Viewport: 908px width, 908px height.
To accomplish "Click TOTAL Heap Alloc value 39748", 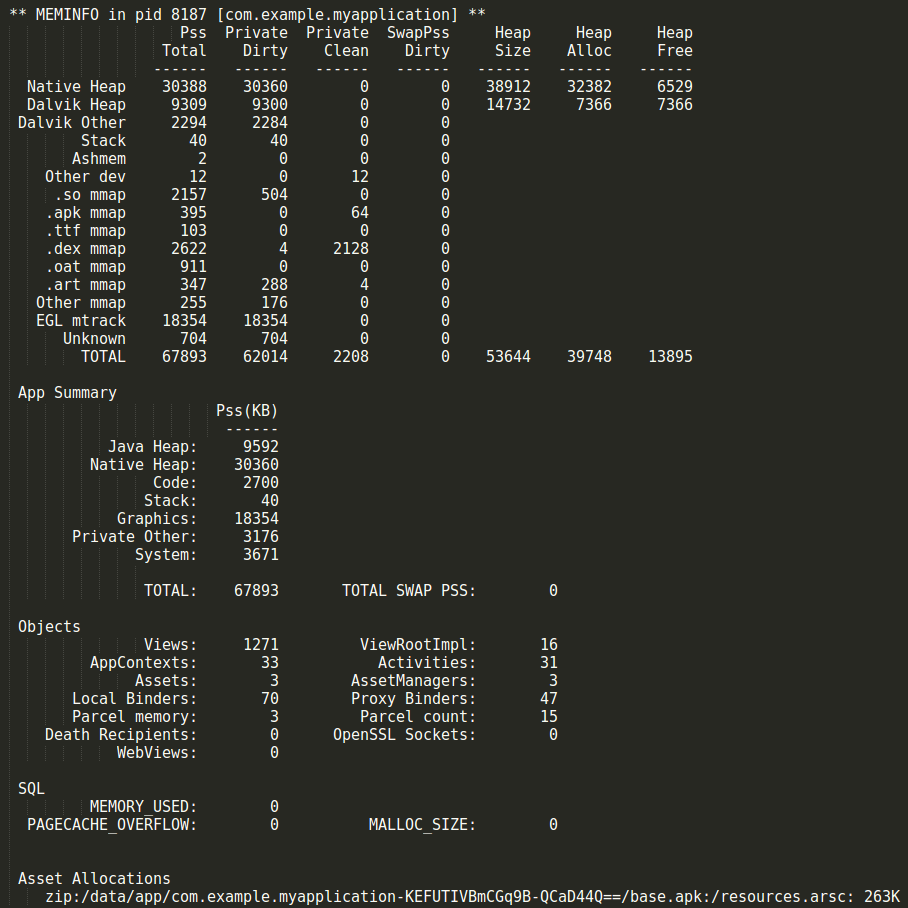I will 590,357.
